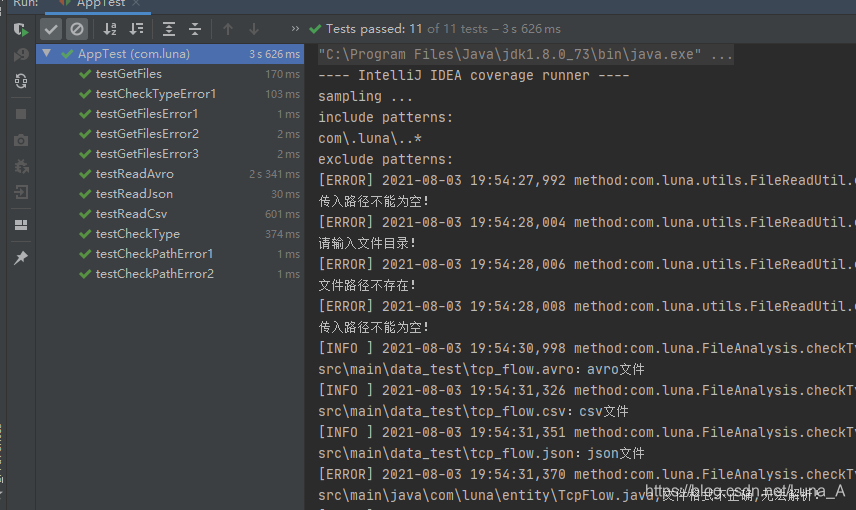
Task: Restore layout icon in sidebar
Action: click(21, 225)
